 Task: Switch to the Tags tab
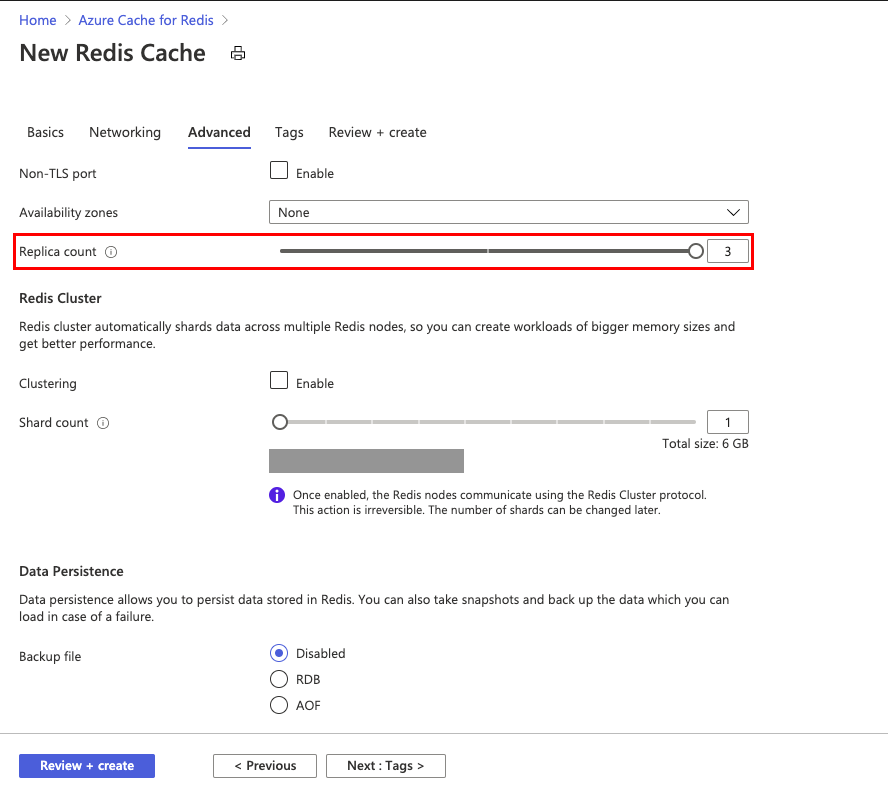289,133
